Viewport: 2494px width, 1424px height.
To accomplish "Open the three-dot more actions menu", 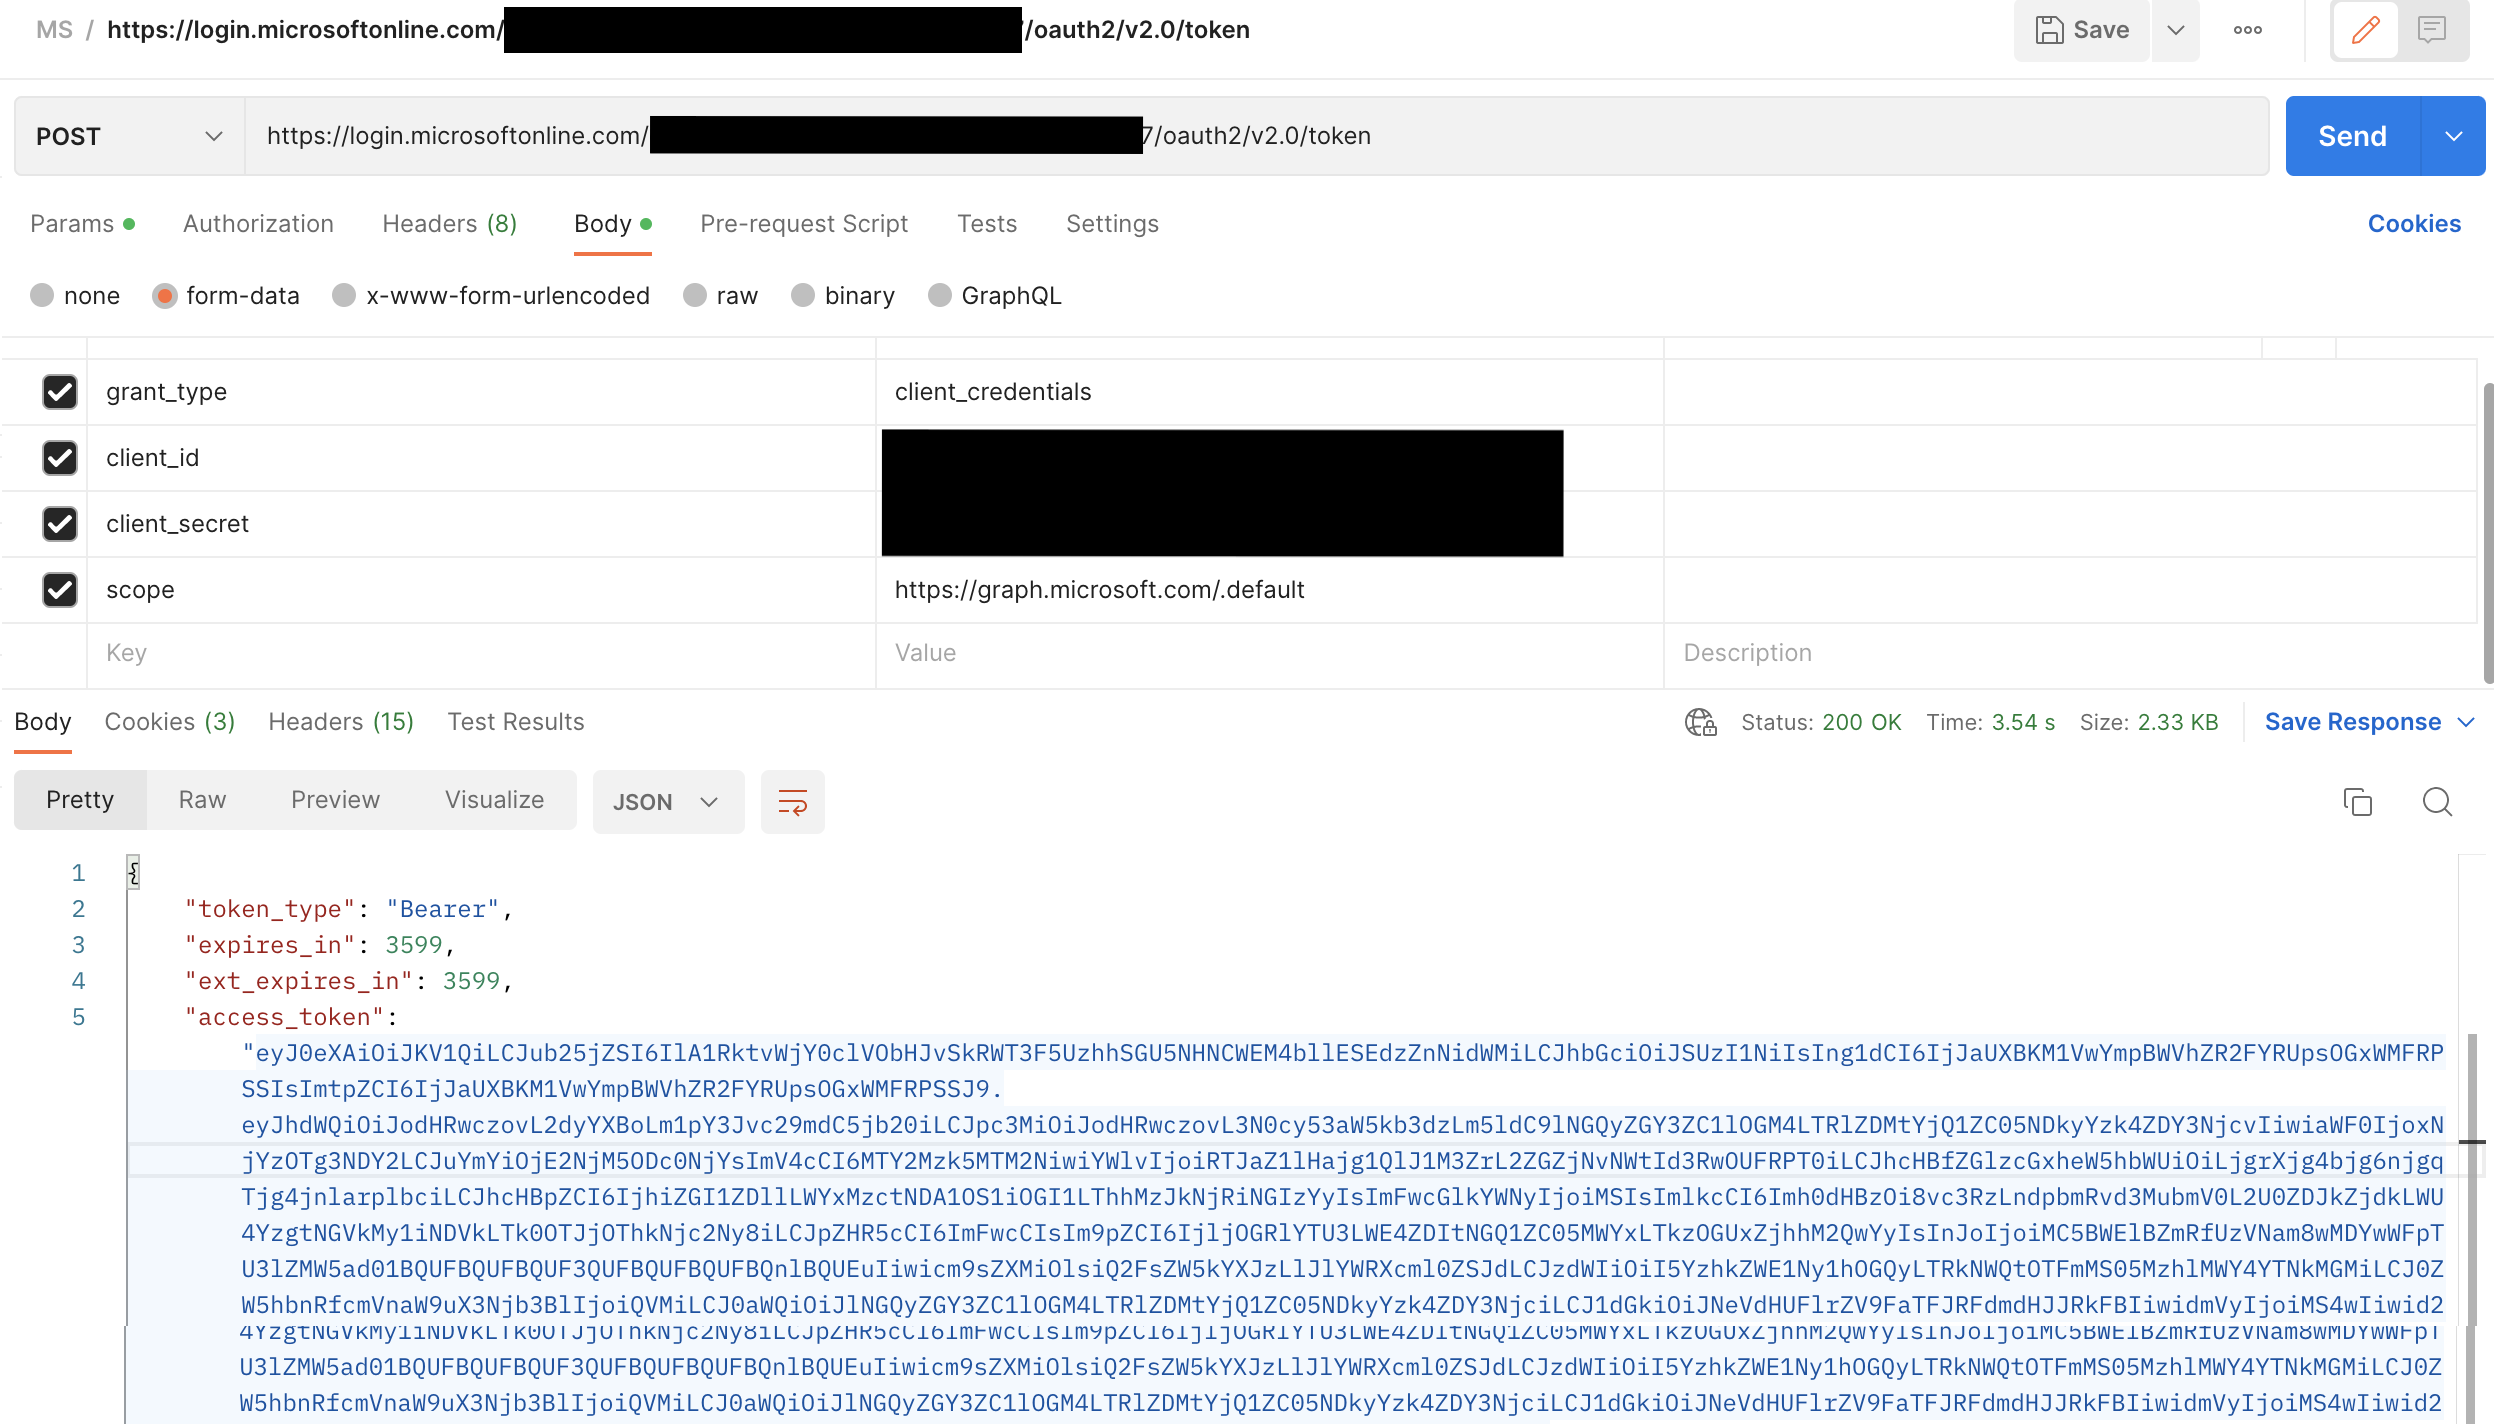I will 2248,30.
